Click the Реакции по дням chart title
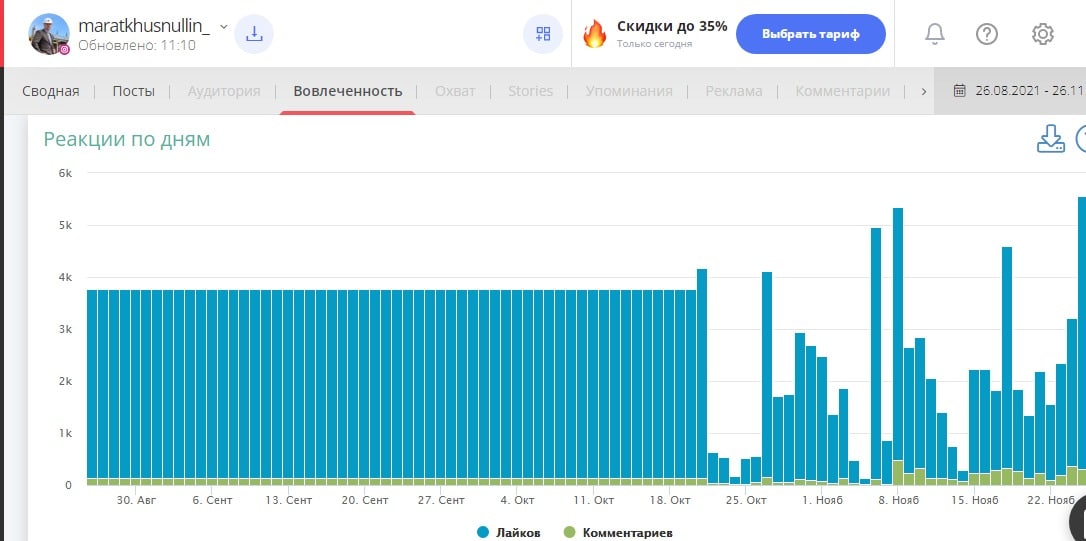 coord(126,139)
